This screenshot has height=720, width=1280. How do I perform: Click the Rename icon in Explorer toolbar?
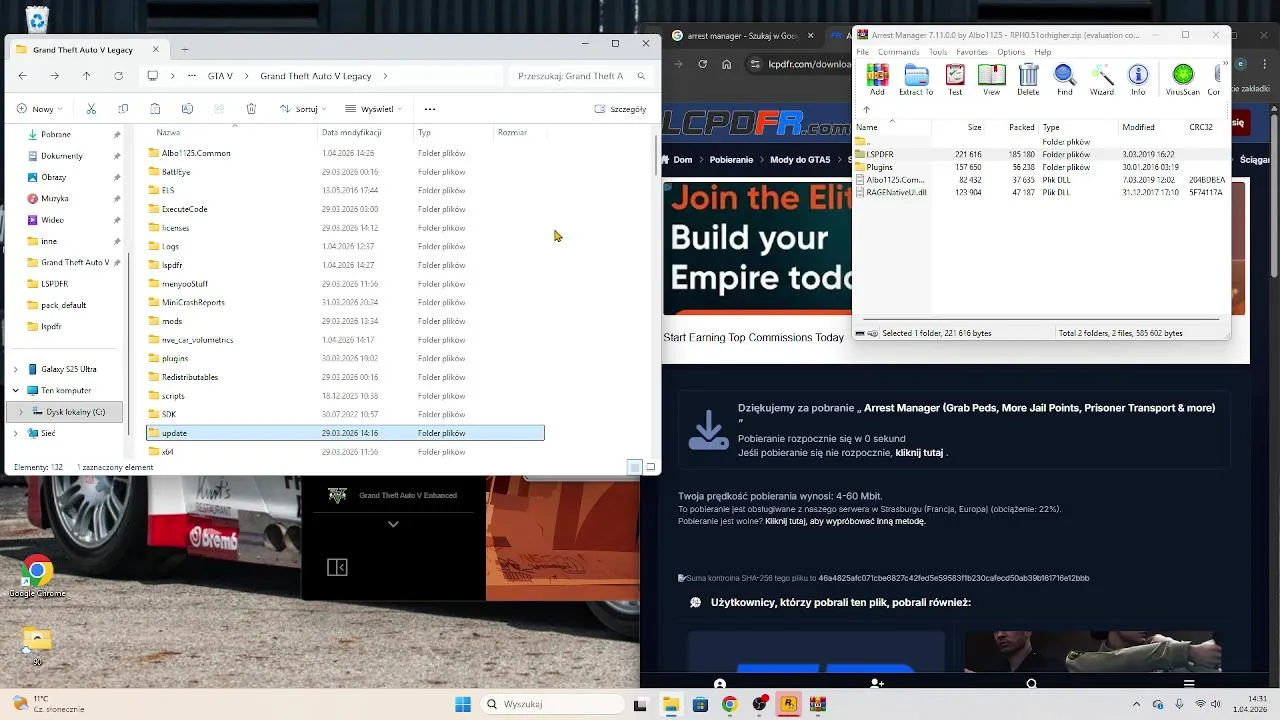(187, 109)
